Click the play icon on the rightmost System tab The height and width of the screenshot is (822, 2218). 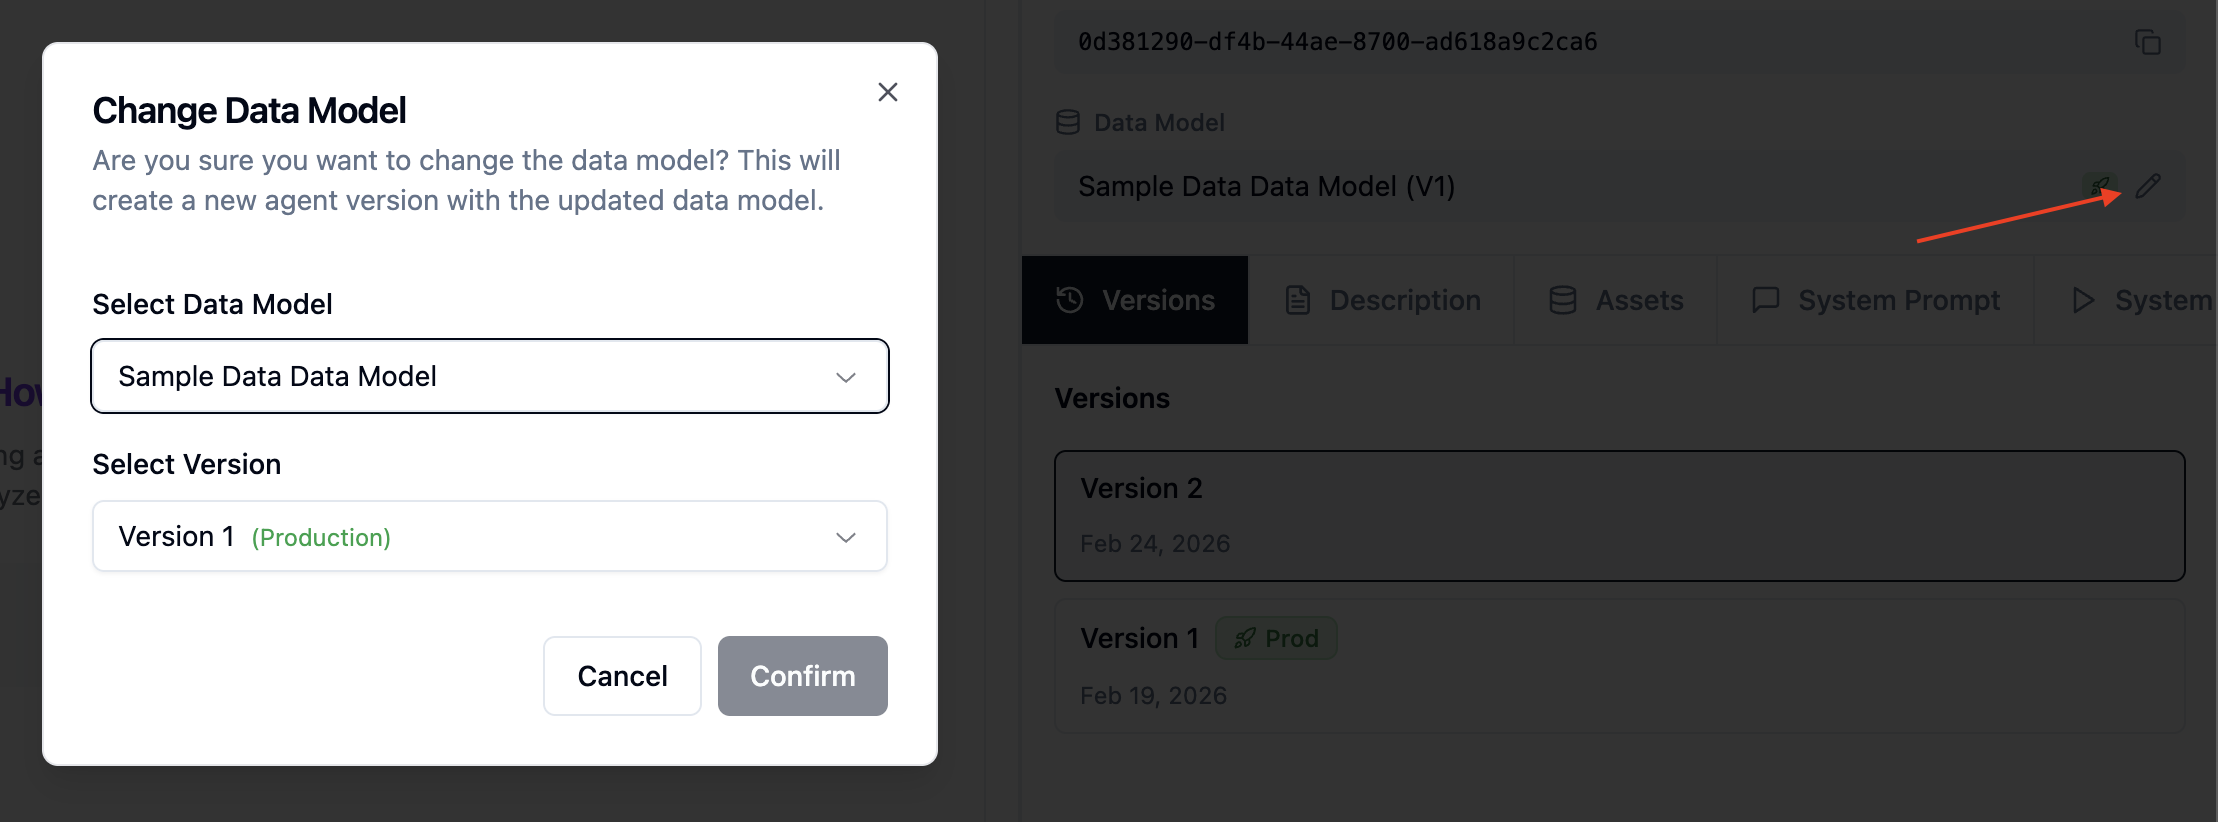click(x=2082, y=299)
